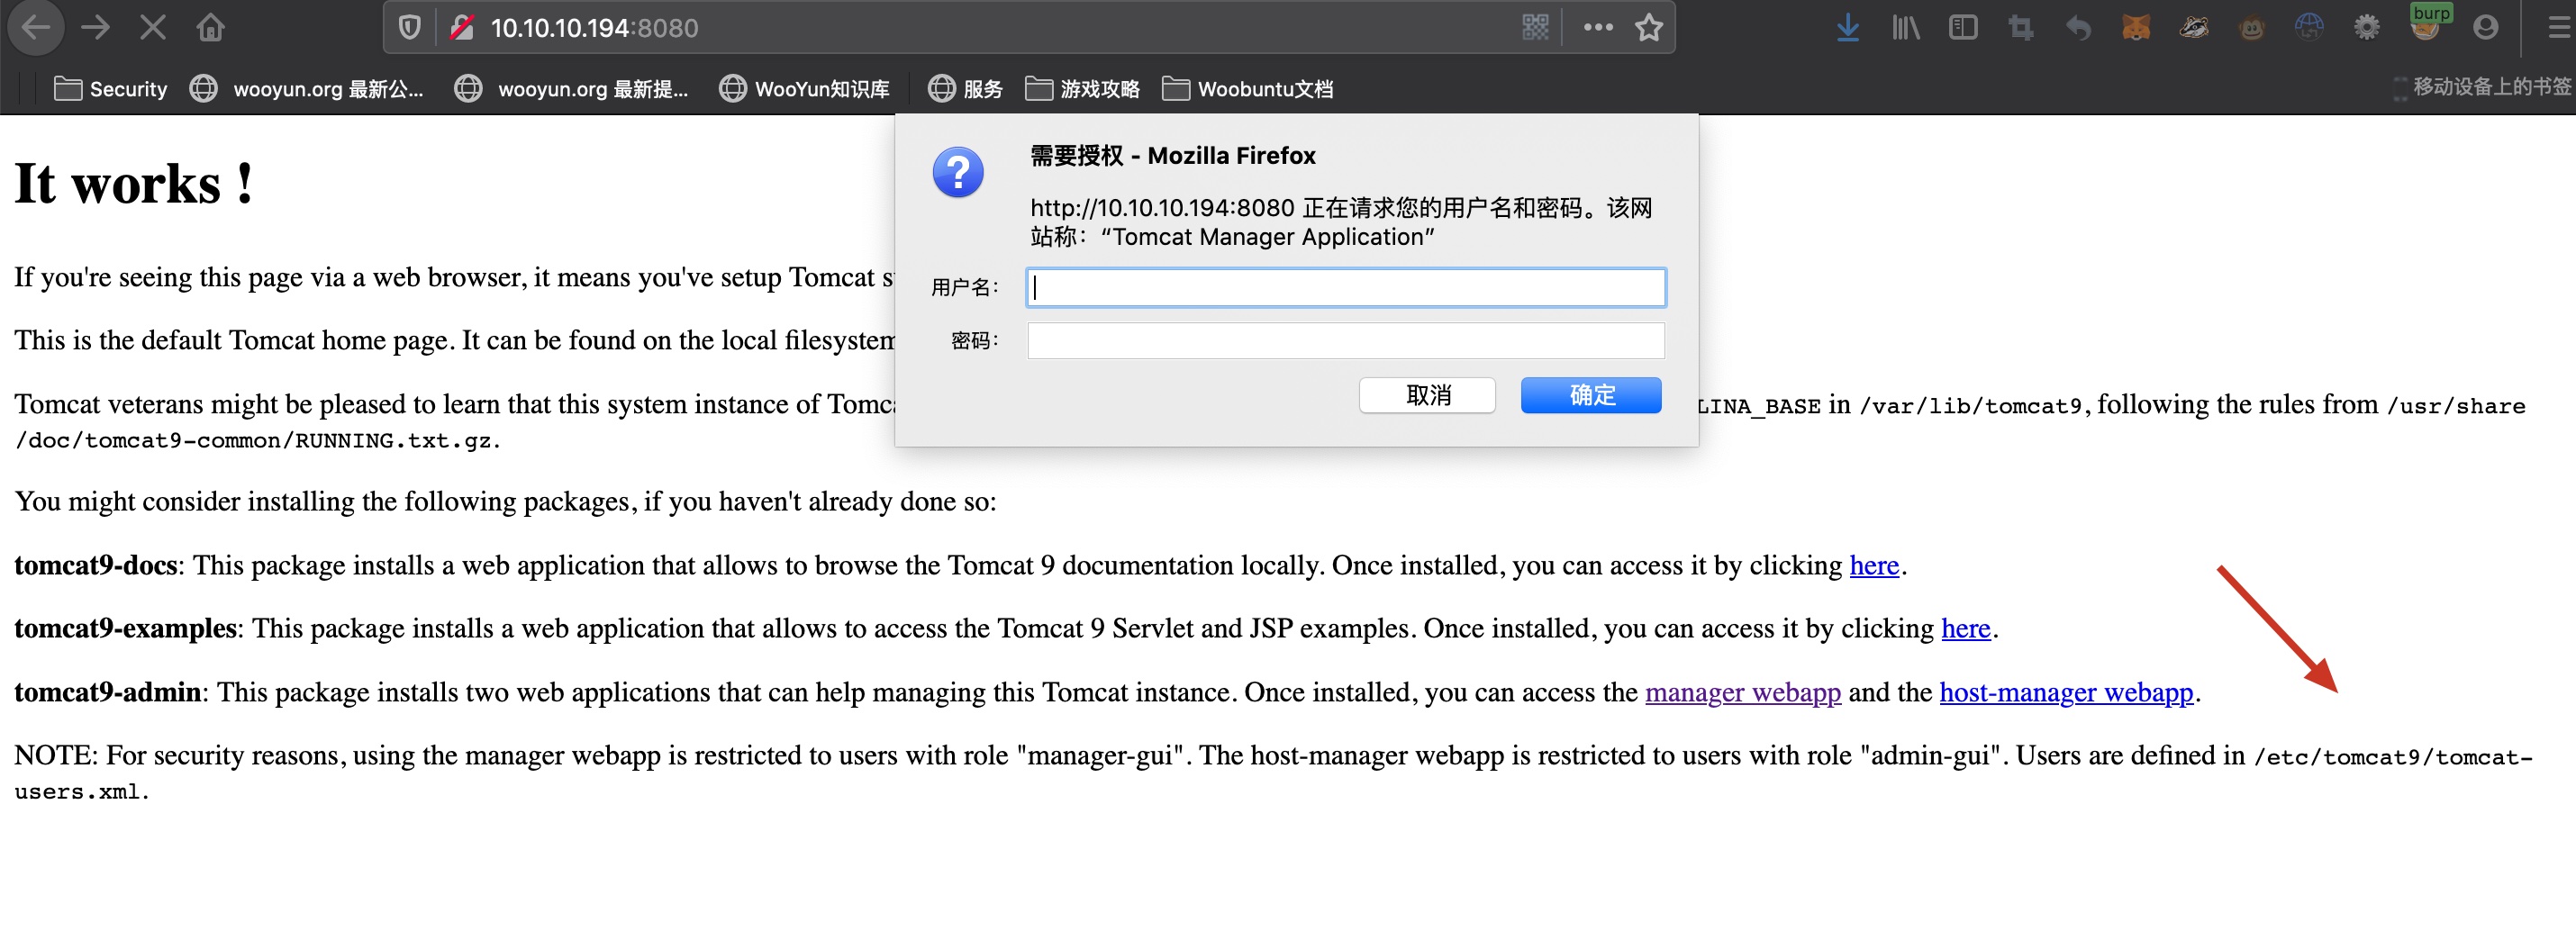Open the Privacy Badger extension icon
2576x949 pixels.
pos(2194,28)
